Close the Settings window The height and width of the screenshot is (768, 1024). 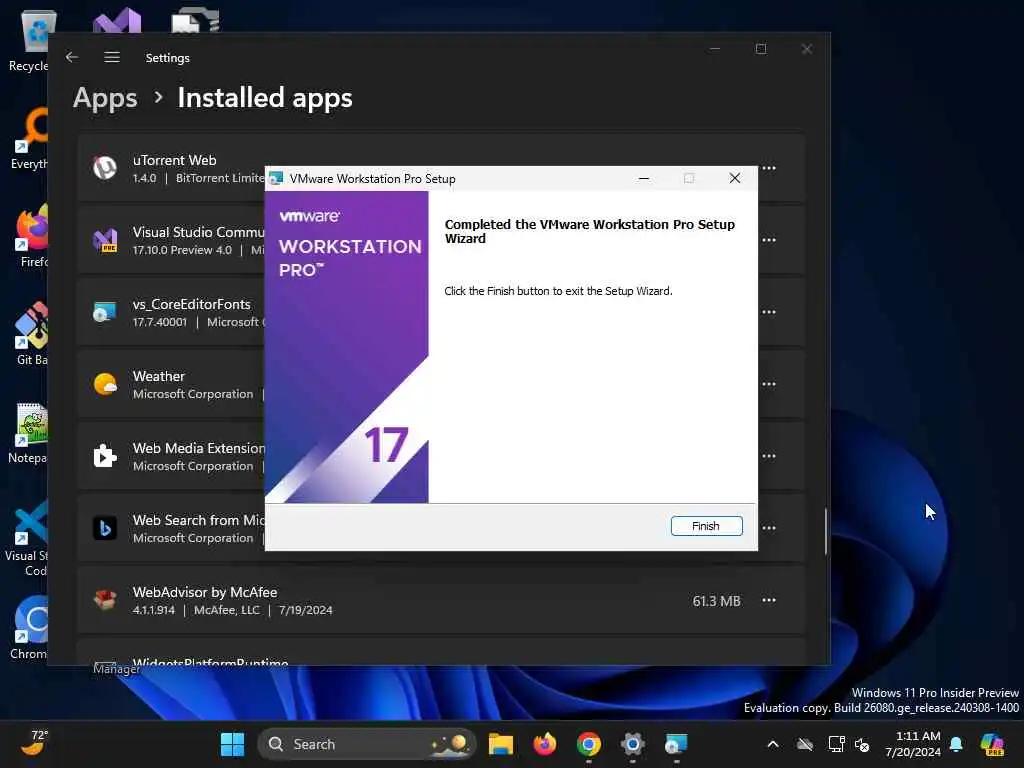[807, 49]
